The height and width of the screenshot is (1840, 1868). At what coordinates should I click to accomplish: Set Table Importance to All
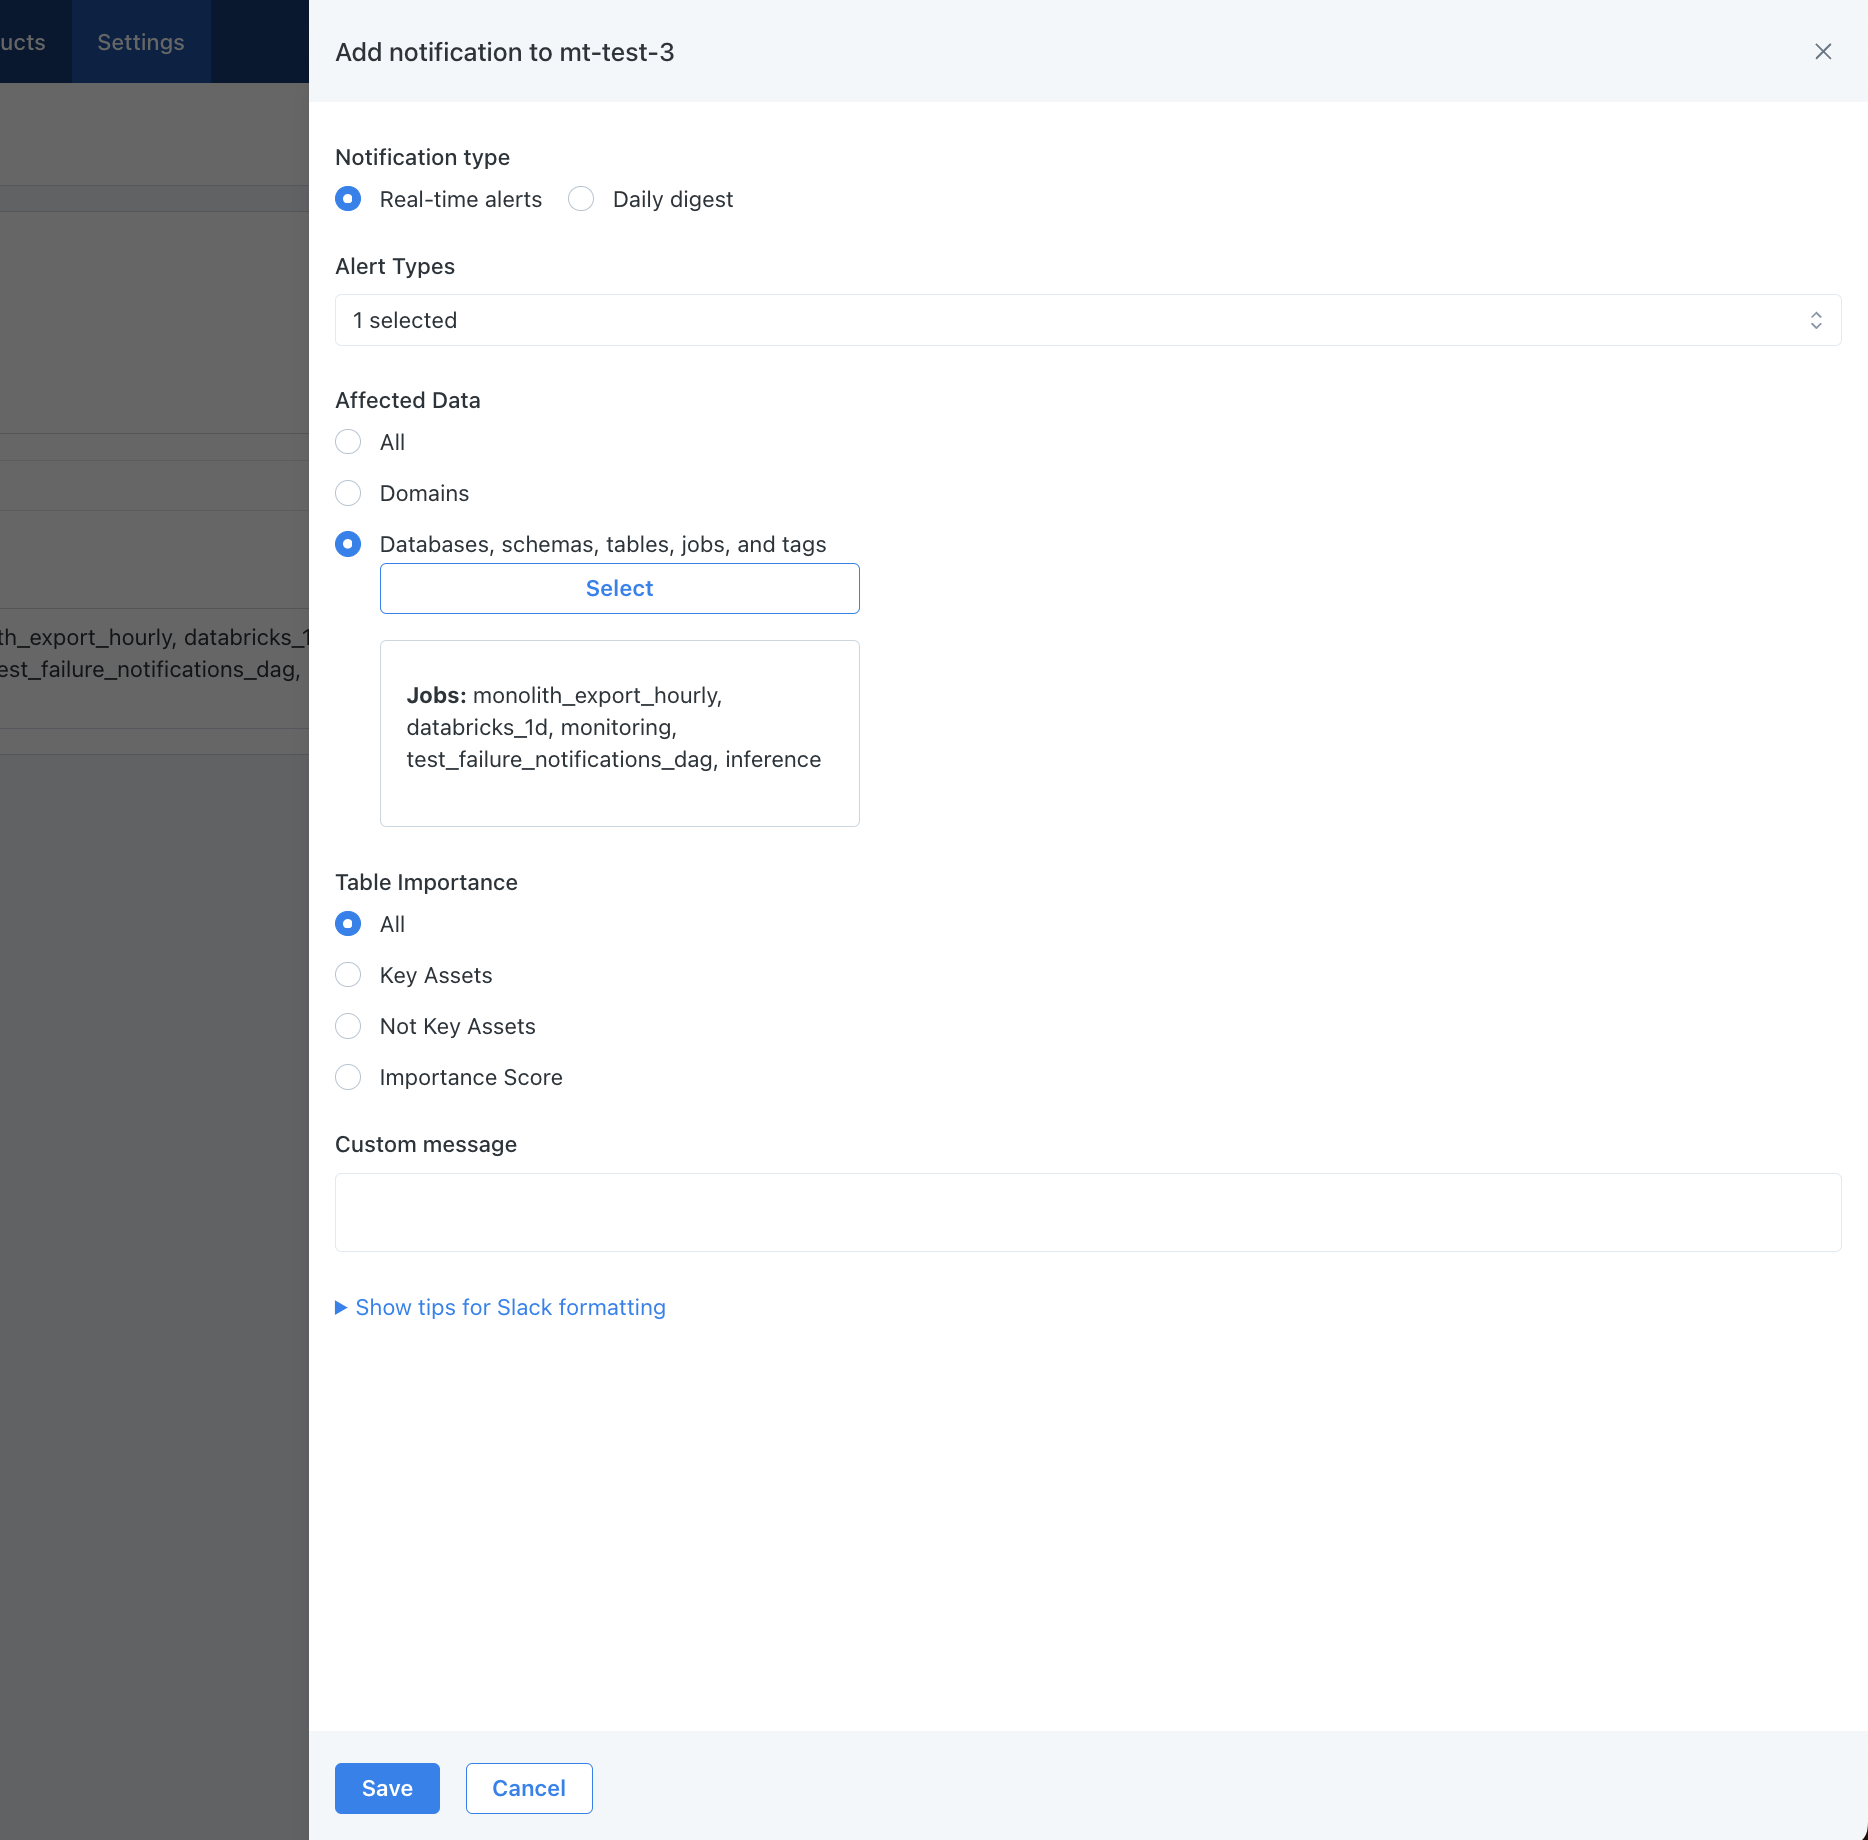[x=348, y=924]
